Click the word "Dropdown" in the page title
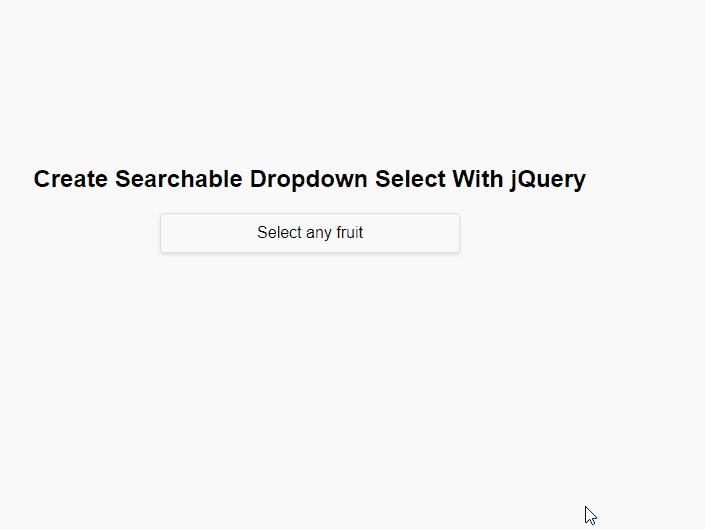The image size is (705, 529). 309,179
